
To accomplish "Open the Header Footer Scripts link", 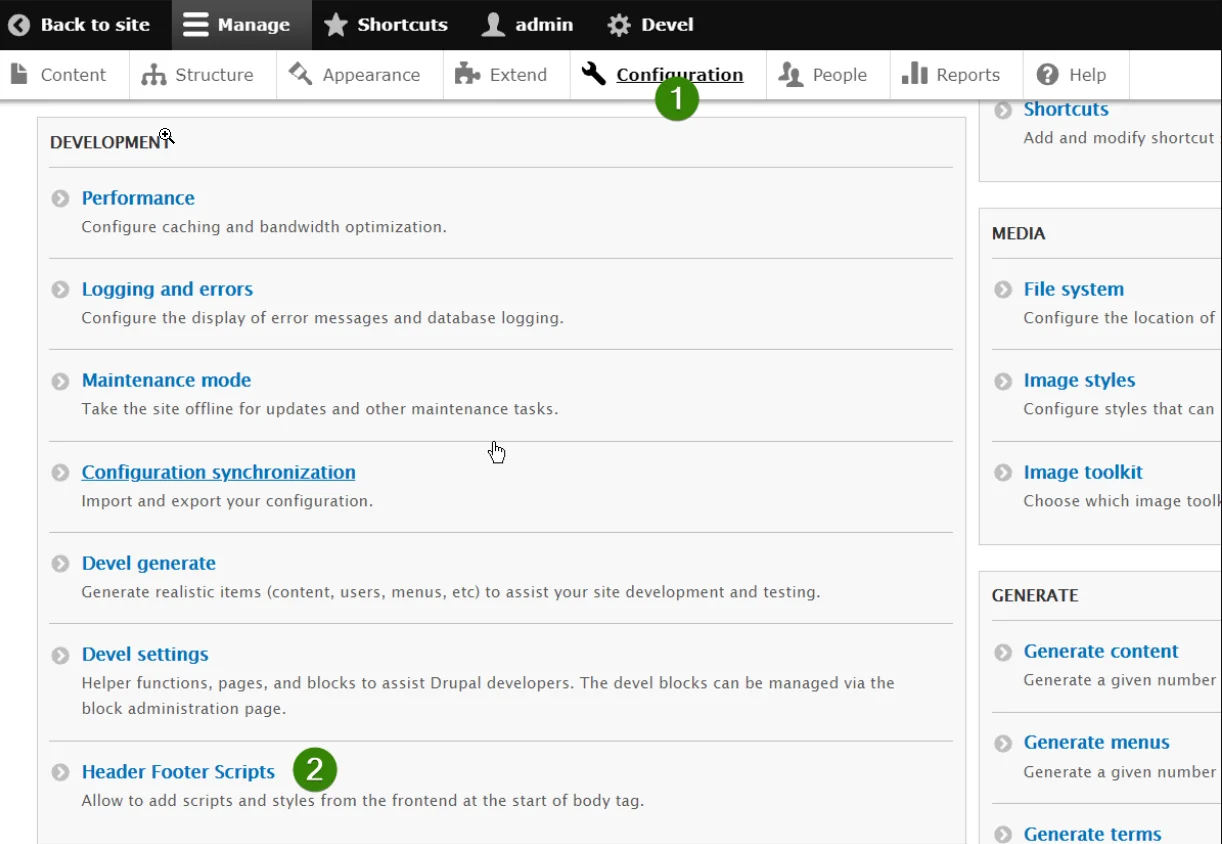I will click(x=178, y=771).
